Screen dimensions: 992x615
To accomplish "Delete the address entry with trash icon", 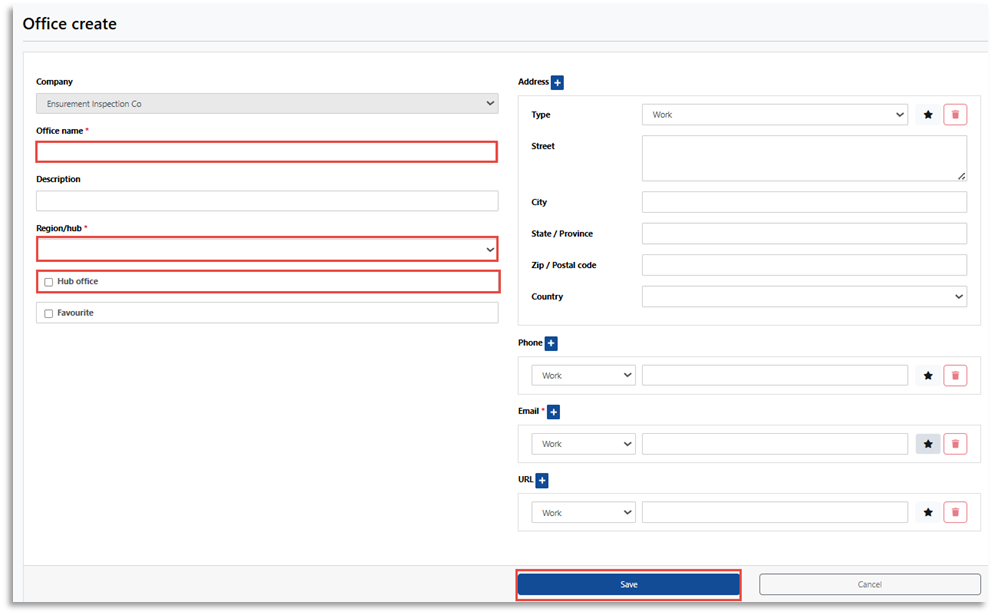I will 955,115.
